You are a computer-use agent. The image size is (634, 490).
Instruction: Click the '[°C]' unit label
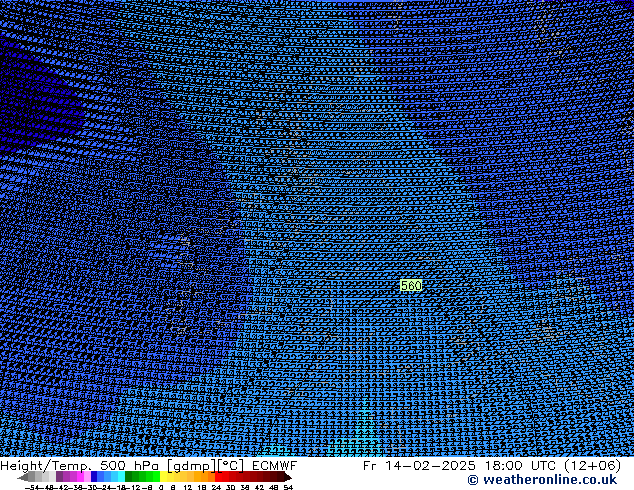tap(231, 466)
